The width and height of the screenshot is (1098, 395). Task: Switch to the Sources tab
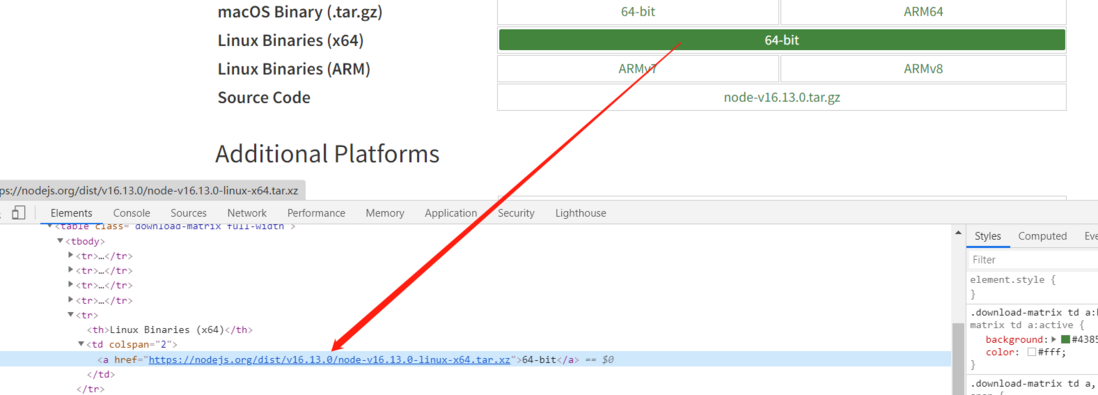[188, 213]
